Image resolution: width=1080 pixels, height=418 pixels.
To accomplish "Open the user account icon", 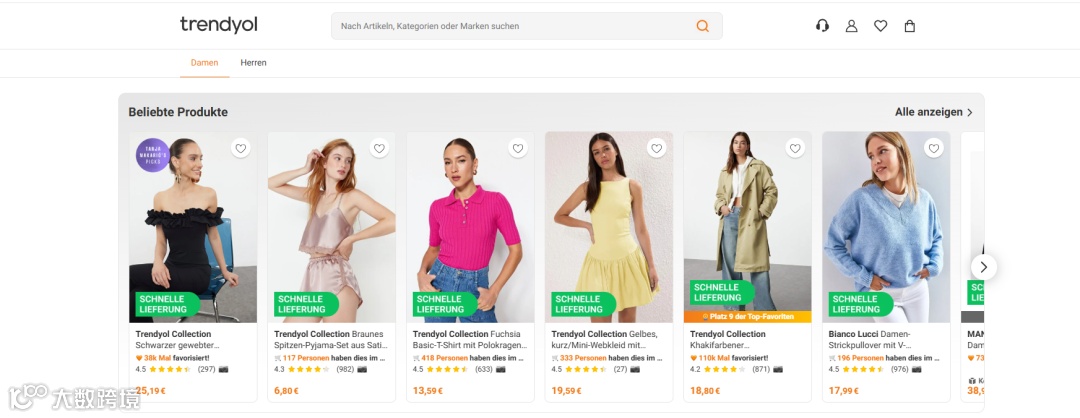I will pyautogui.click(x=851, y=26).
